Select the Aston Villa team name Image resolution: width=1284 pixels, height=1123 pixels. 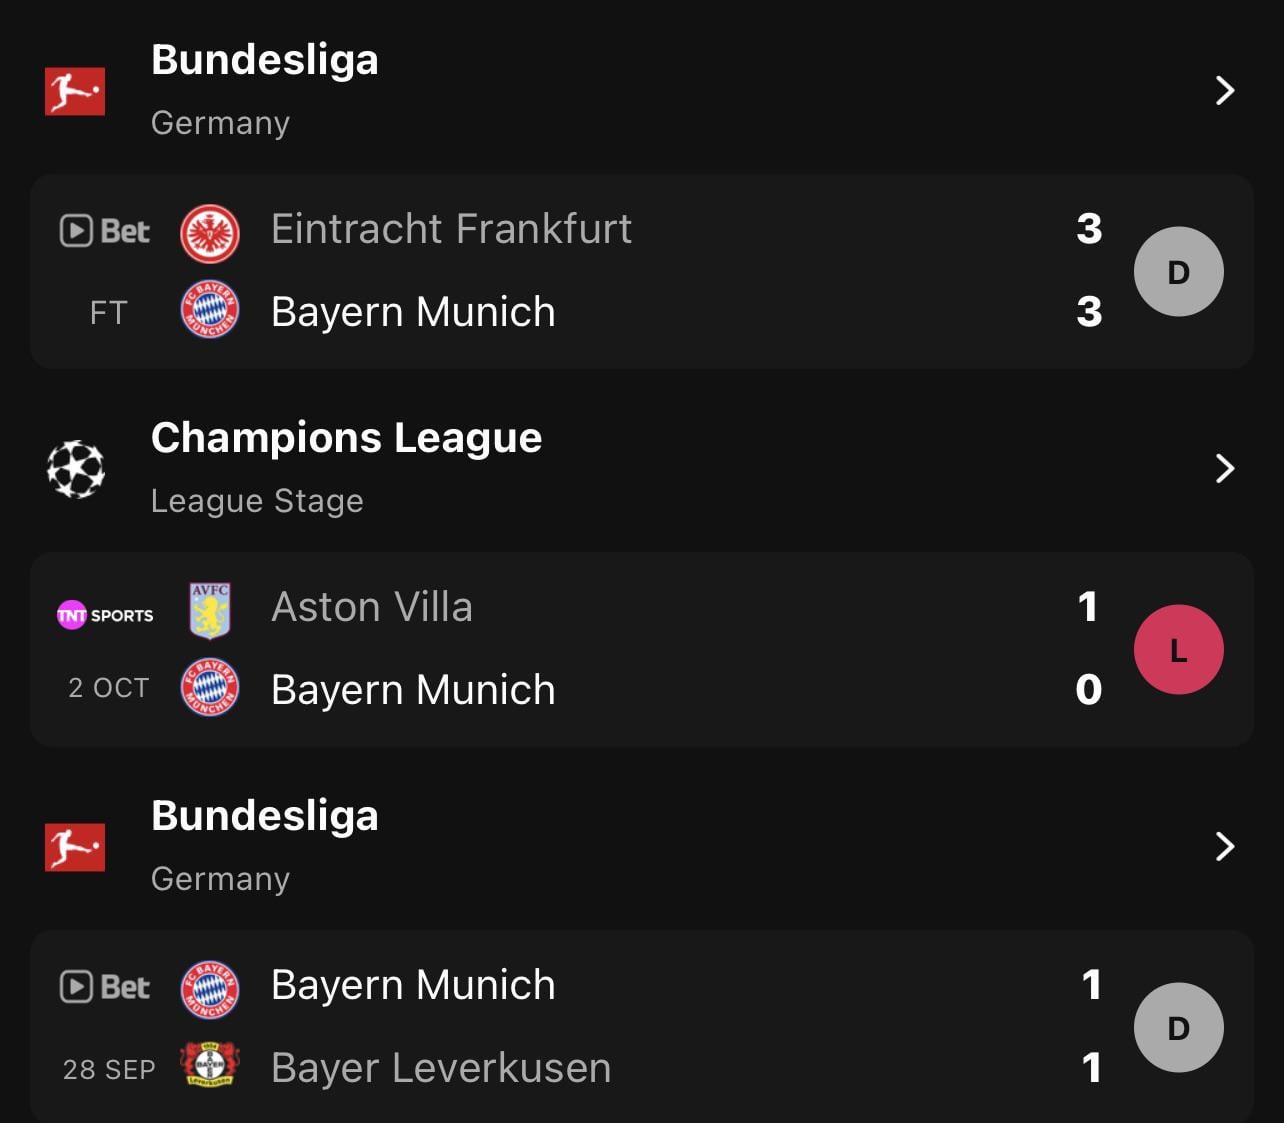click(x=372, y=607)
